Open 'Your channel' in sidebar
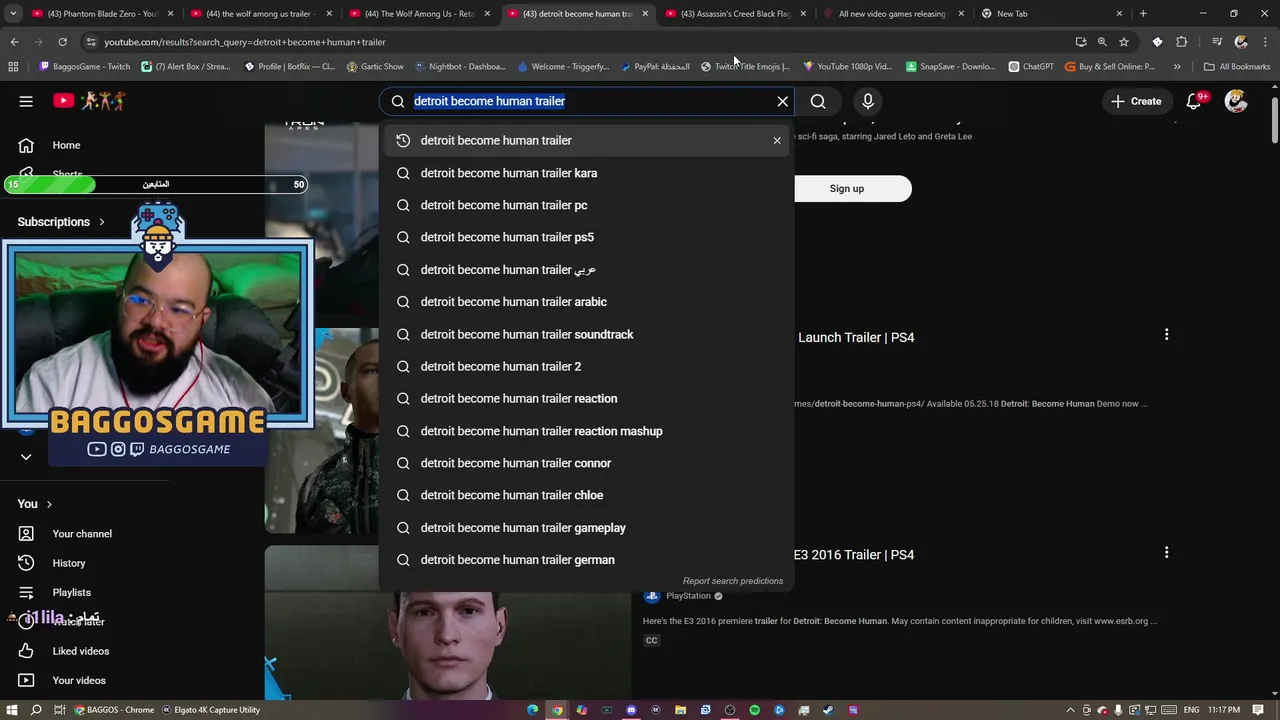The height and width of the screenshot is (720, 1280). [82, 534]
